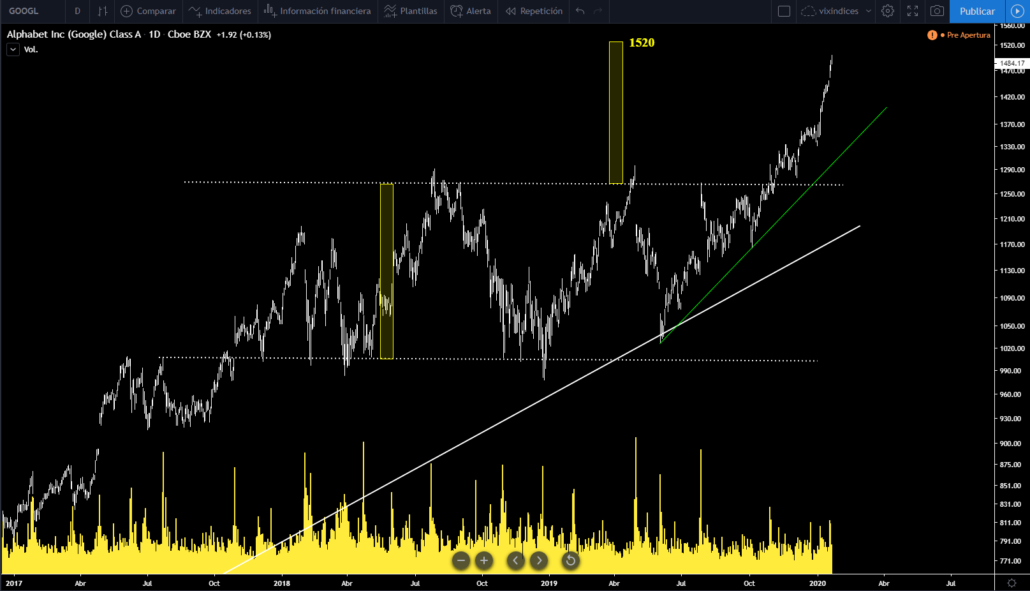Image resolution: width=1030 pixels, height=591 pixels.
Task: Open chart settings gear in top toolbar
Action: [x=887, y=11]
